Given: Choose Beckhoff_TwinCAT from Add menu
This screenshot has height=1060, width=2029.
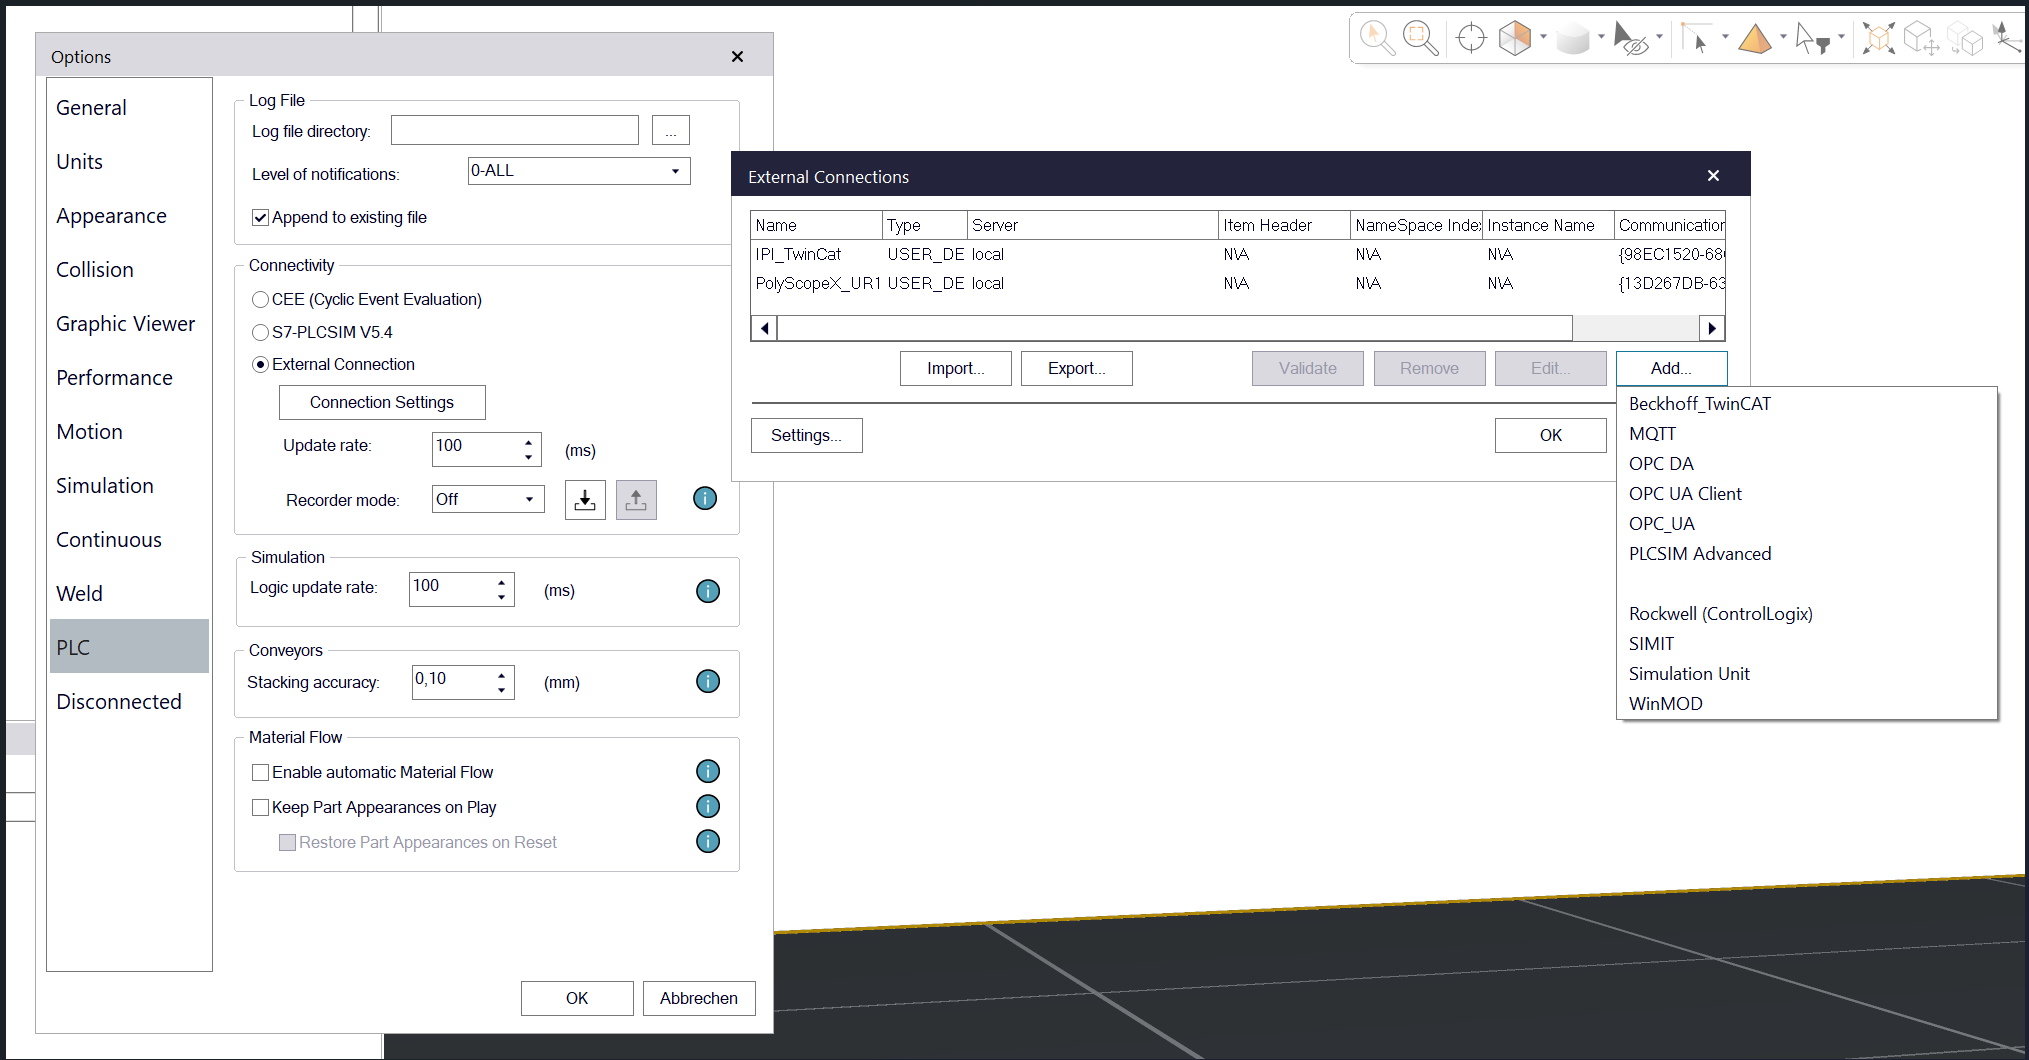Looking at the screenshot, I should (x=1700, y=404).
